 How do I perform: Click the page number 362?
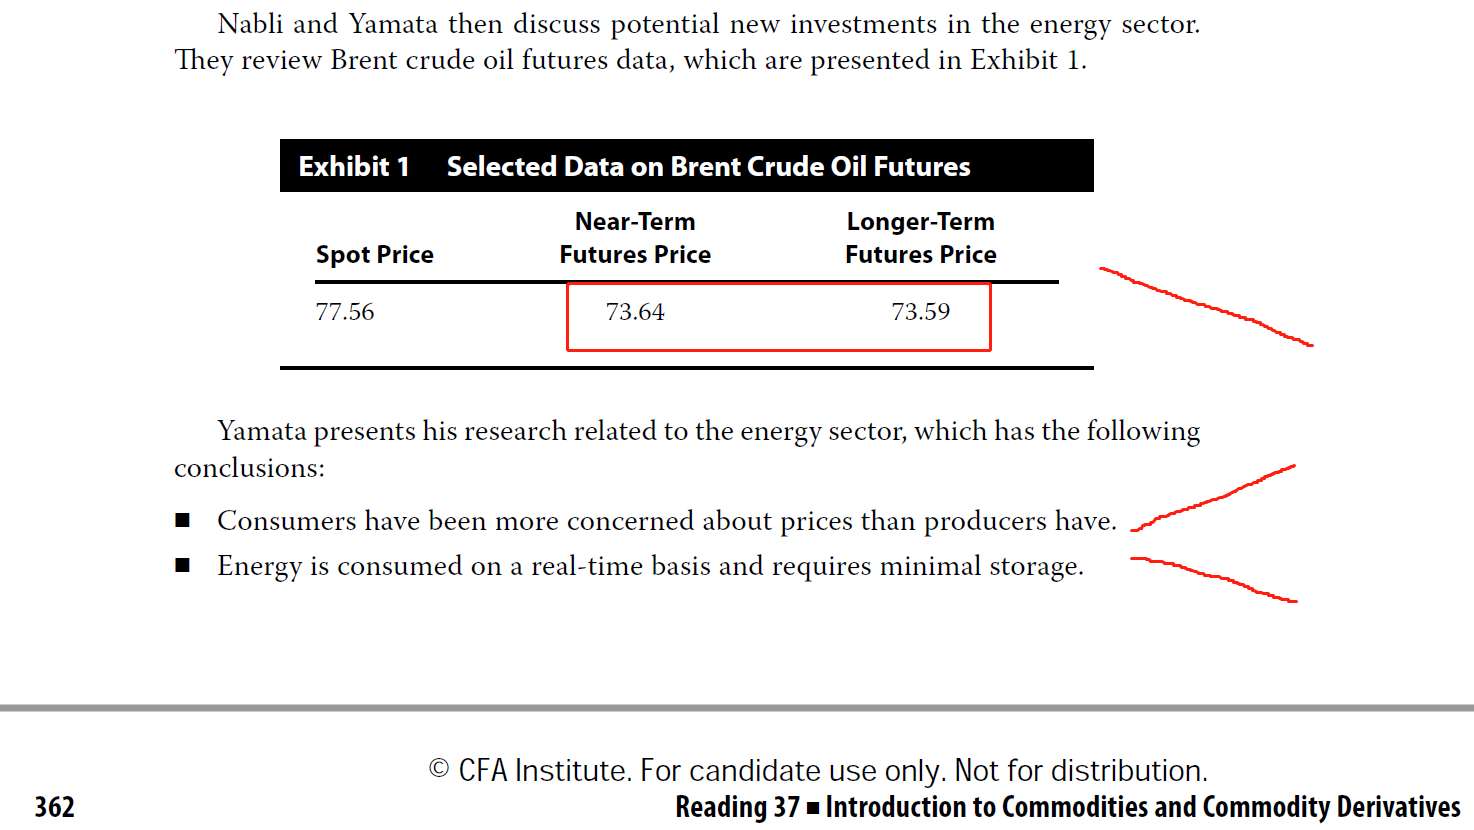54,807
